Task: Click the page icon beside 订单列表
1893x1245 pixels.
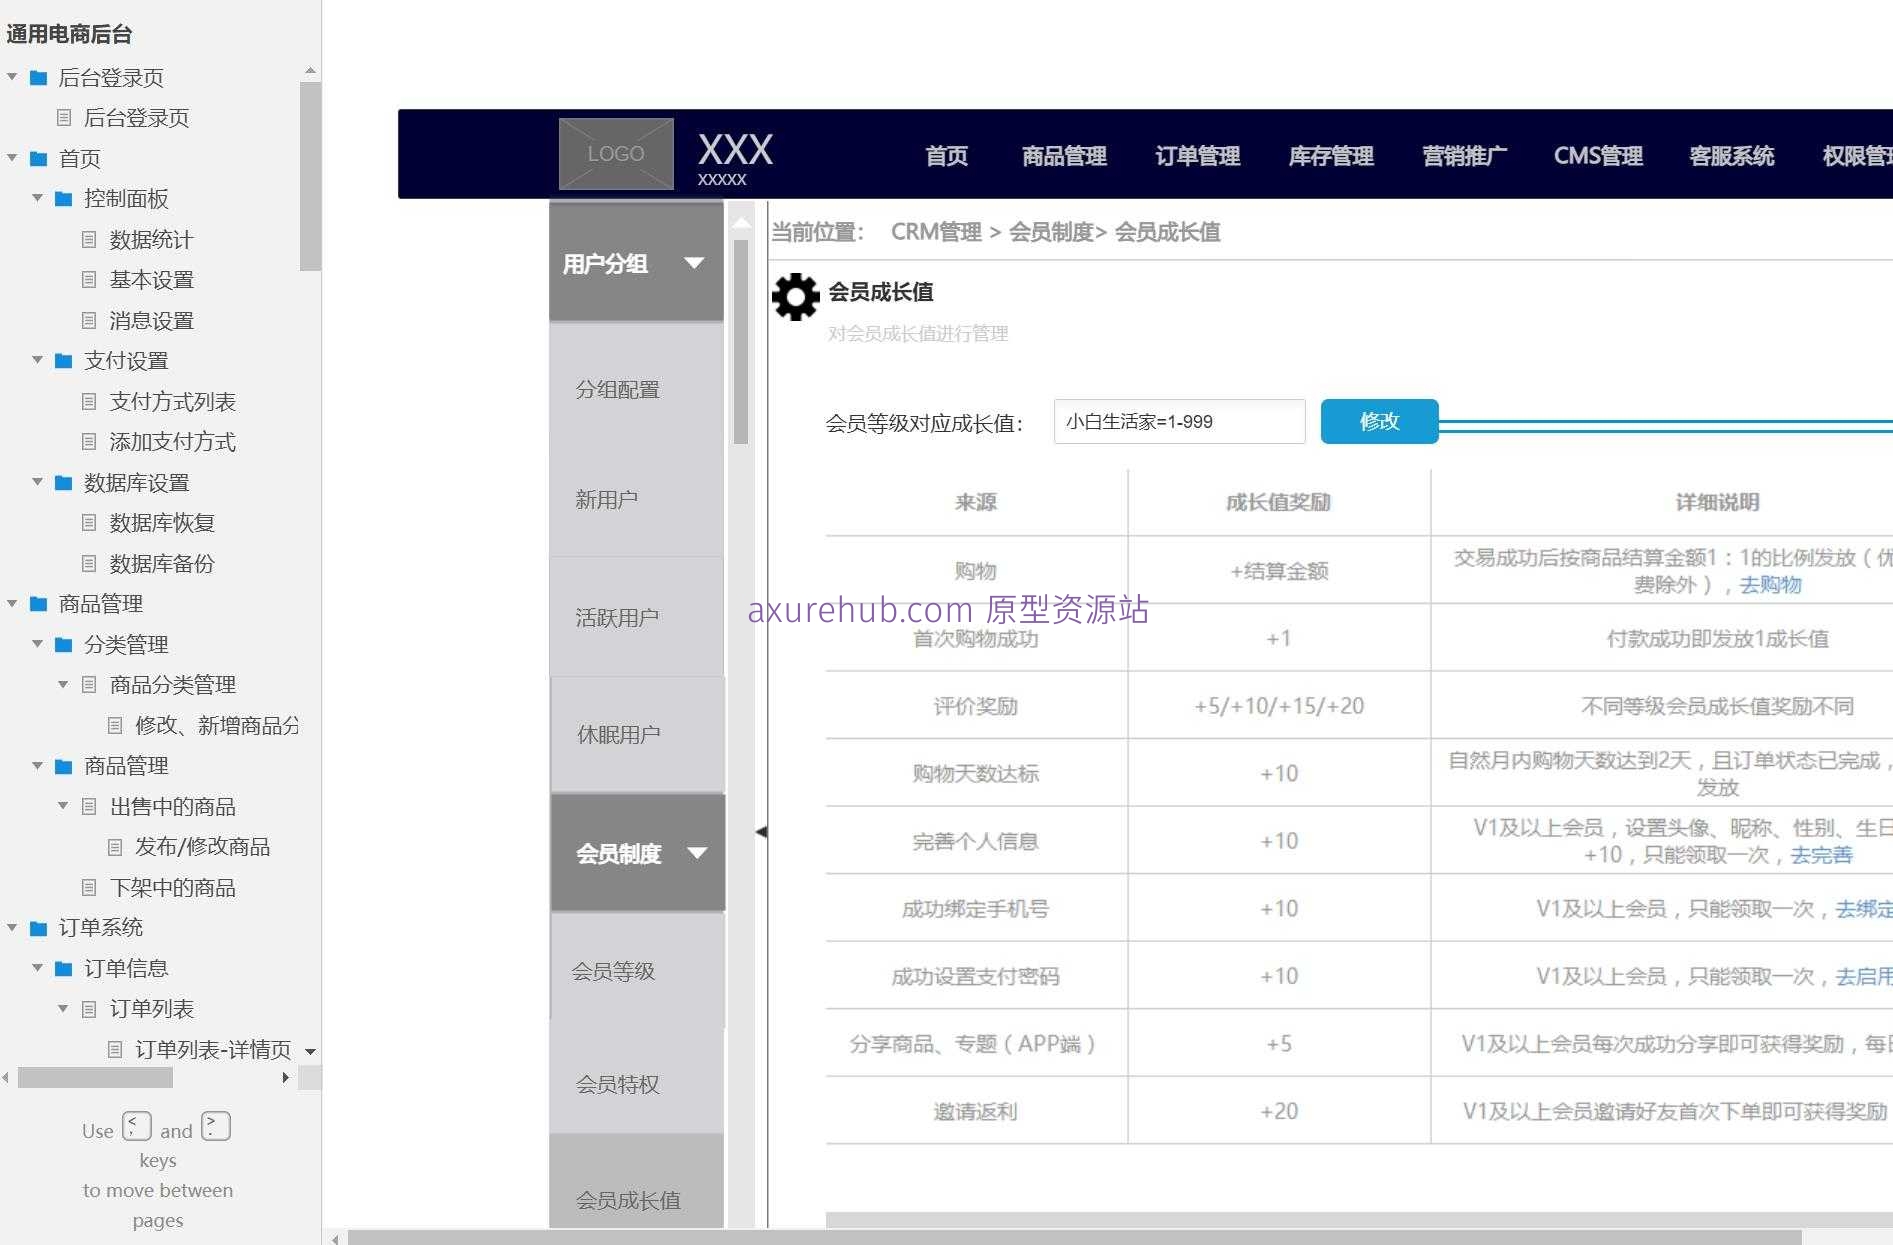Action: coord(89,1008)
